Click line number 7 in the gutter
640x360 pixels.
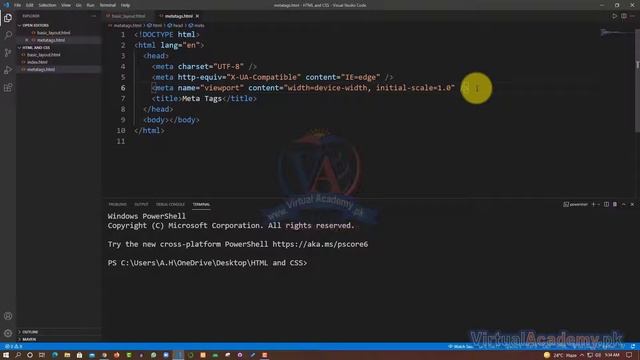click(123, 98)
